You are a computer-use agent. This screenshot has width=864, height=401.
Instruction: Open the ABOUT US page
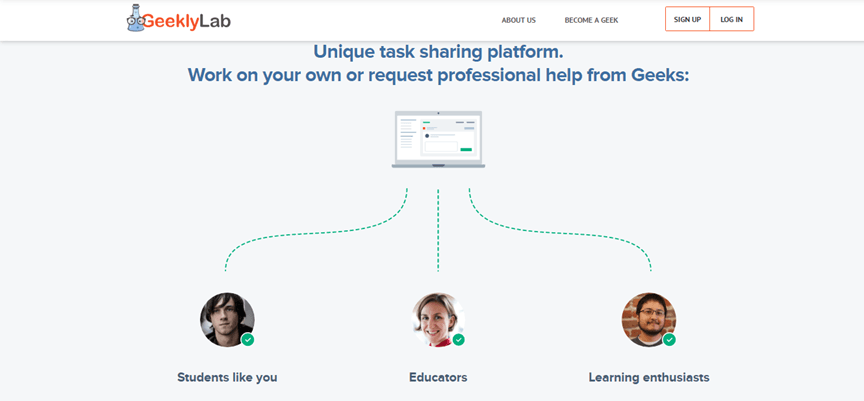519,20
